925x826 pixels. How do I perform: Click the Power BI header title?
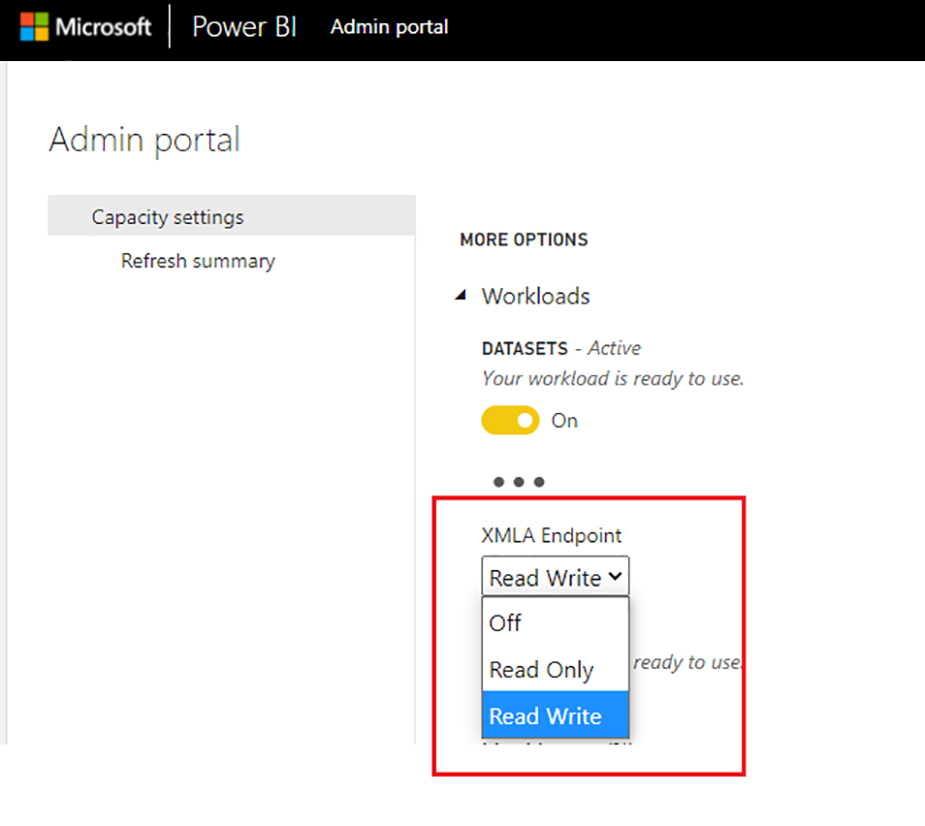click(x=244, y=27)
